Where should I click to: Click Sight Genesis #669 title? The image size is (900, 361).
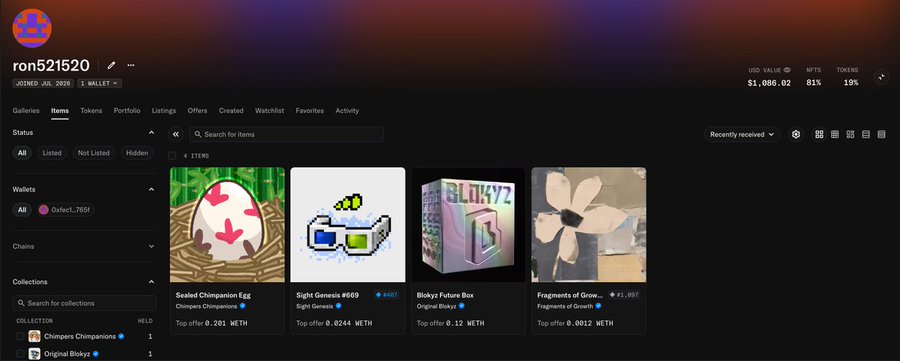coord(327,295)
